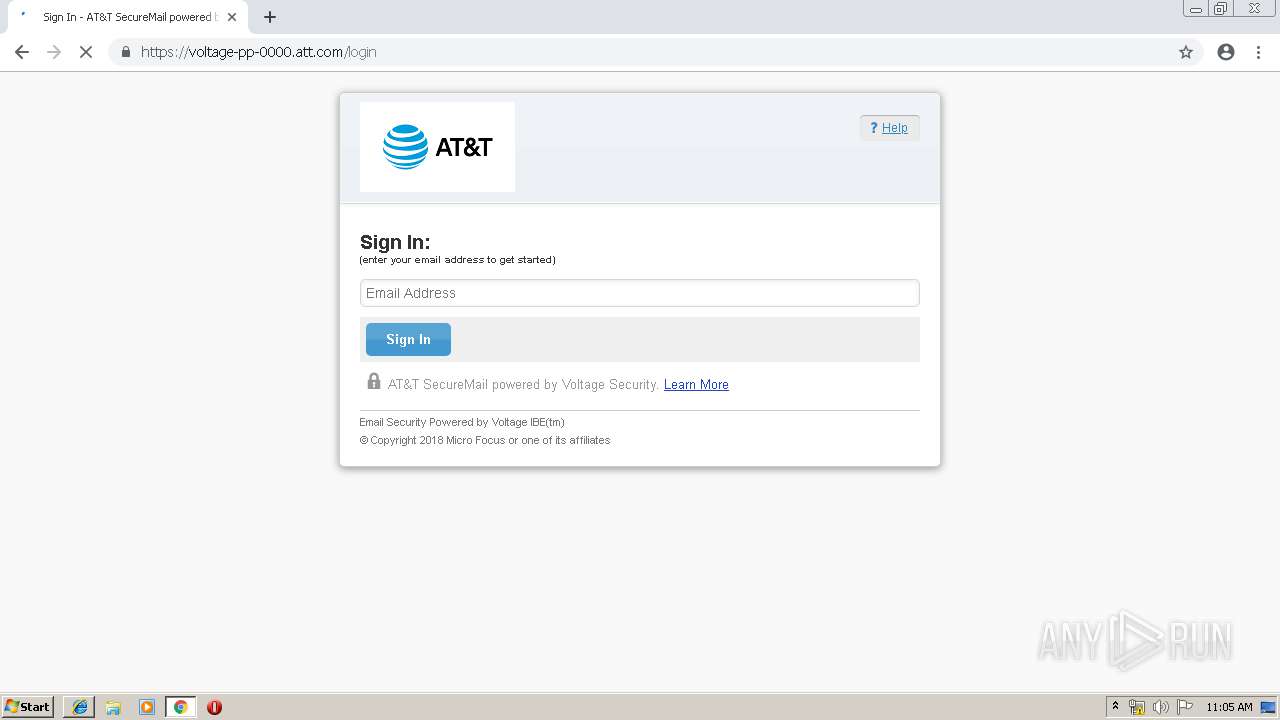Click the 'Sign In:' heading

[x=395, y=242]
